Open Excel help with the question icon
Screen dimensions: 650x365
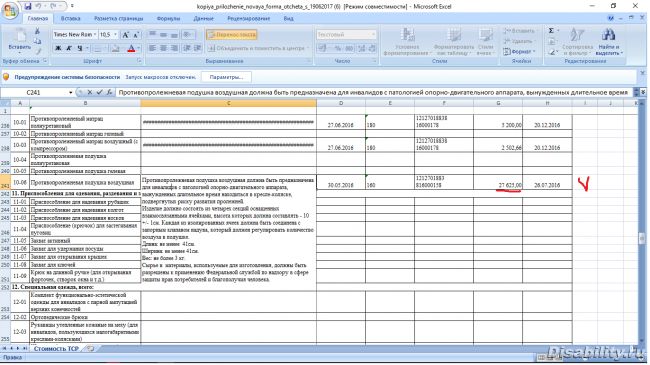pyautogui.click(x=610, y=18)
